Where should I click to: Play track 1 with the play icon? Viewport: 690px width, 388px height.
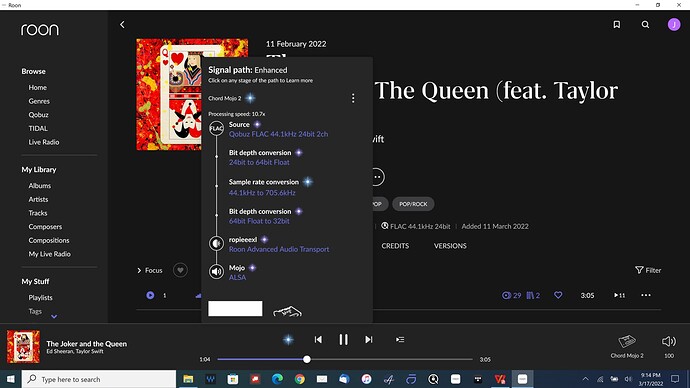[x=150, y=295]
